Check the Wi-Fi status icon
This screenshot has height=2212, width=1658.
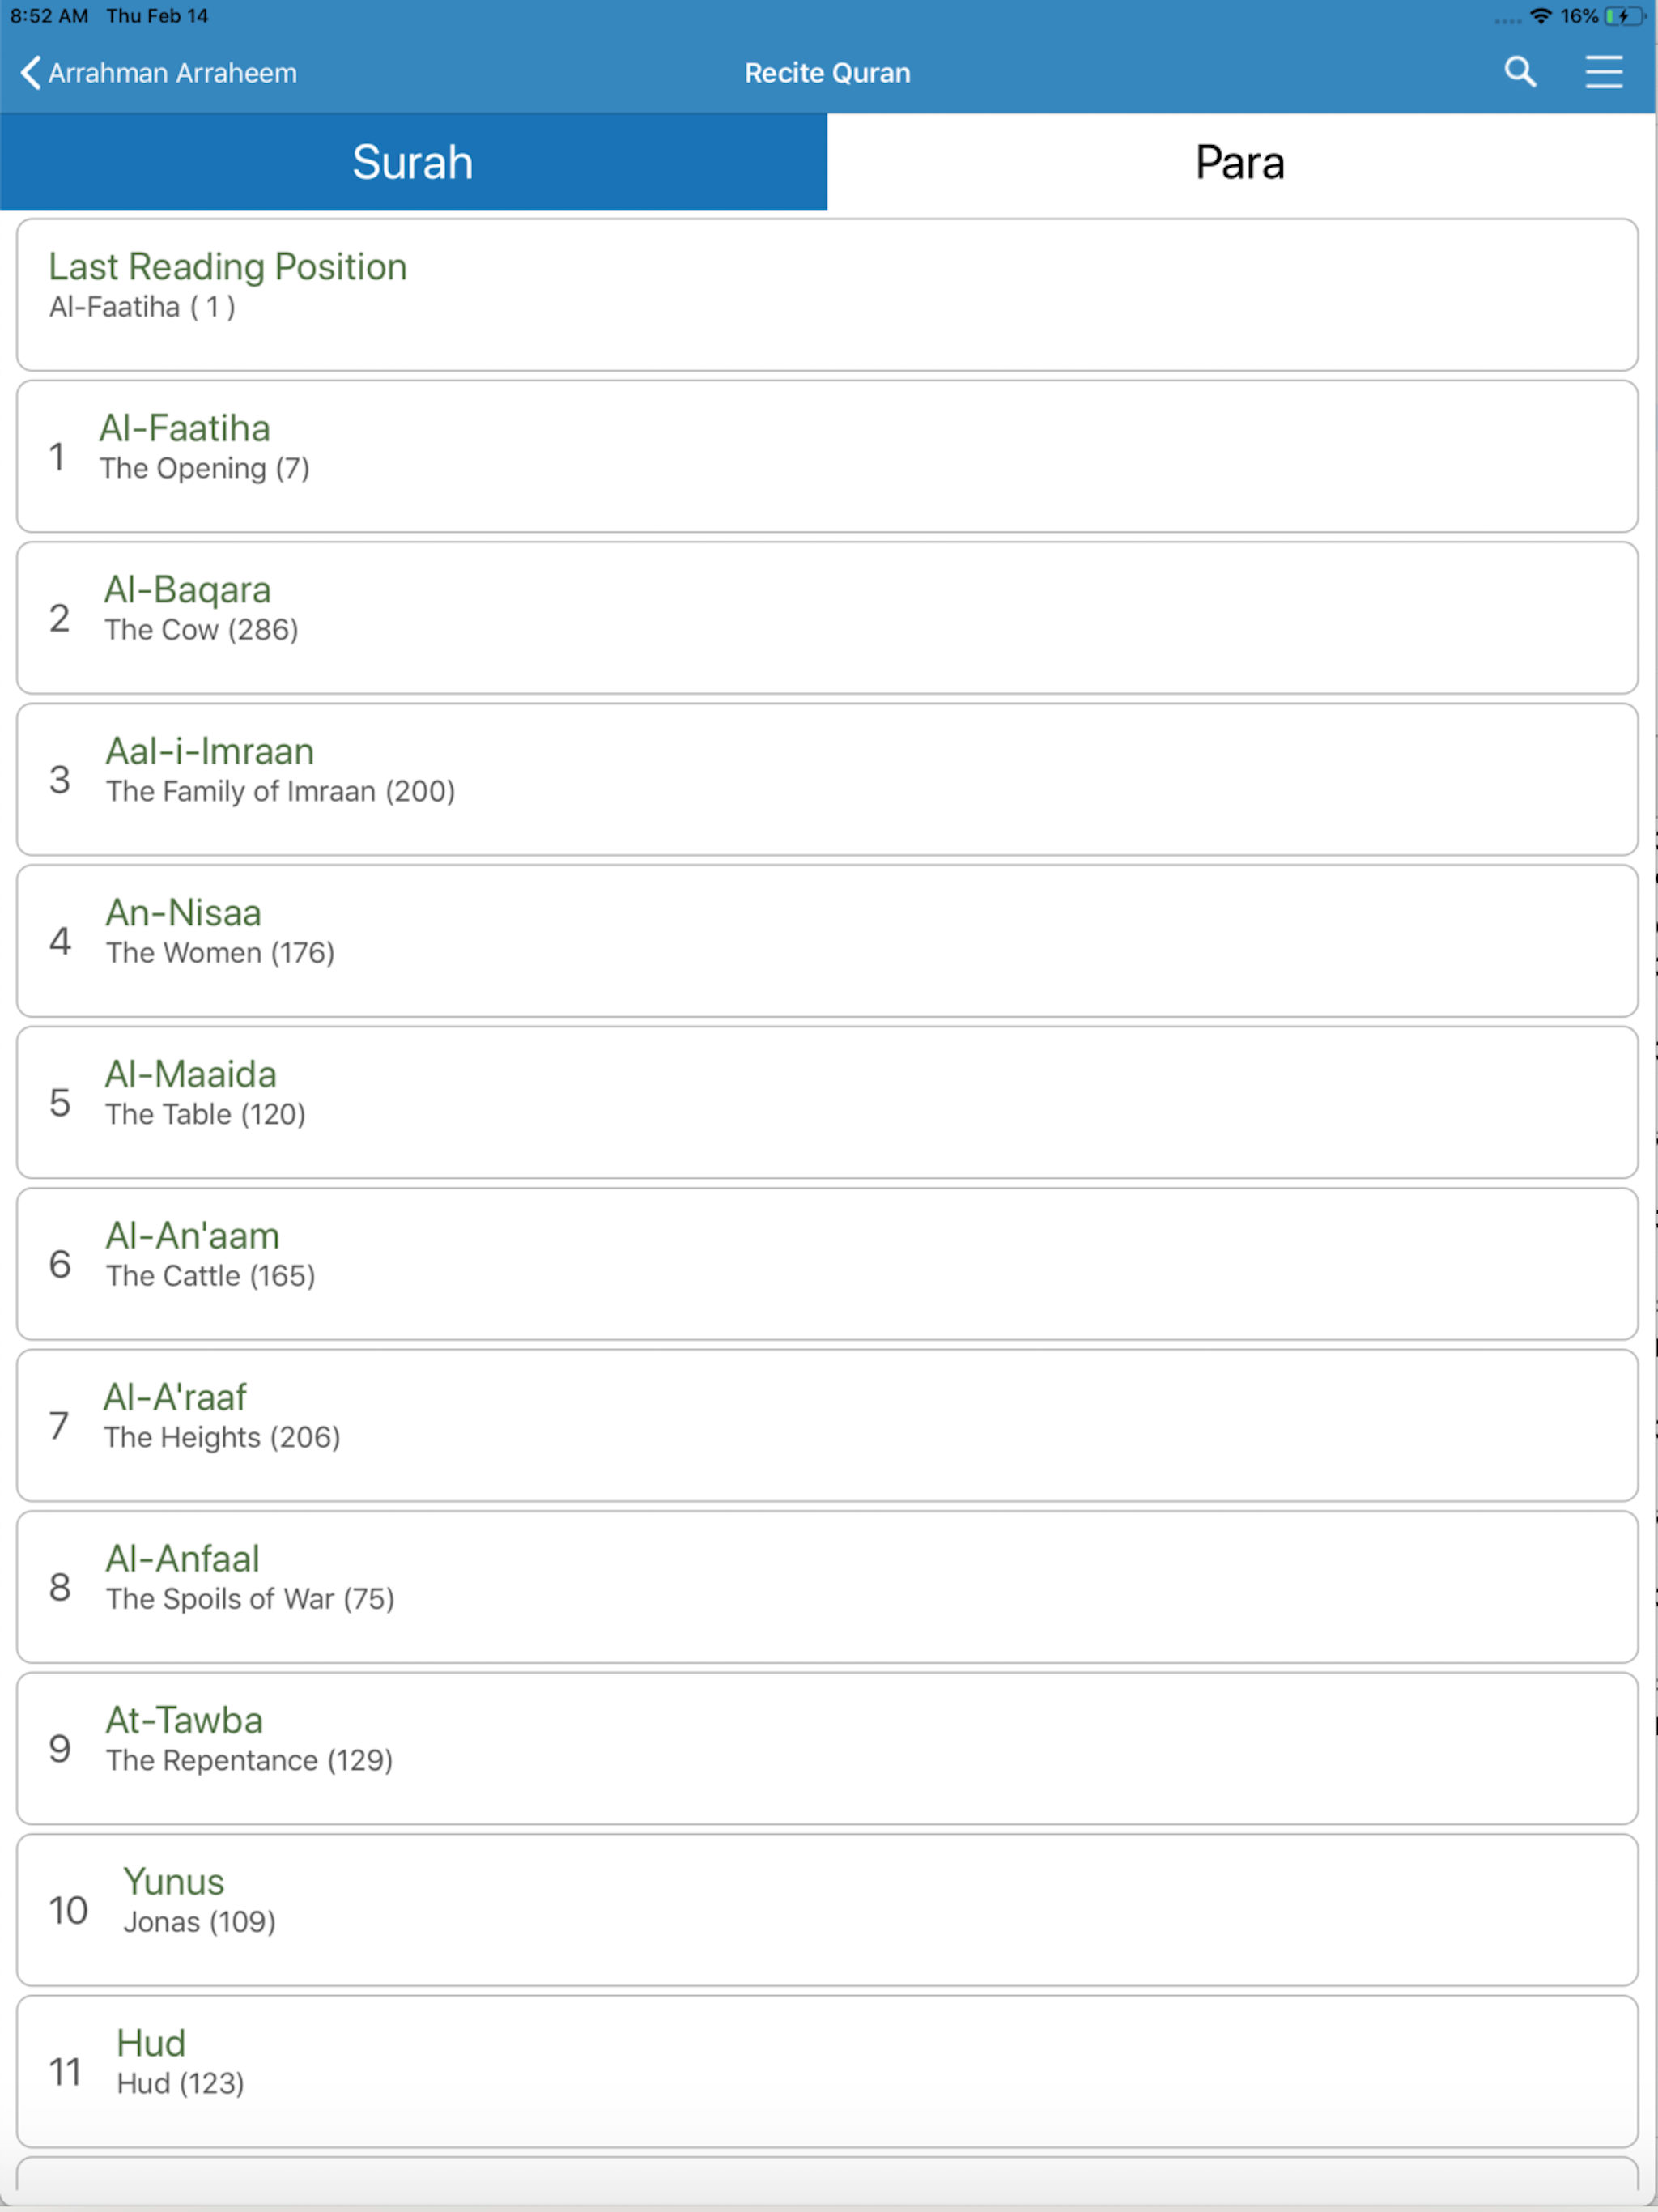pos(1541,16)
